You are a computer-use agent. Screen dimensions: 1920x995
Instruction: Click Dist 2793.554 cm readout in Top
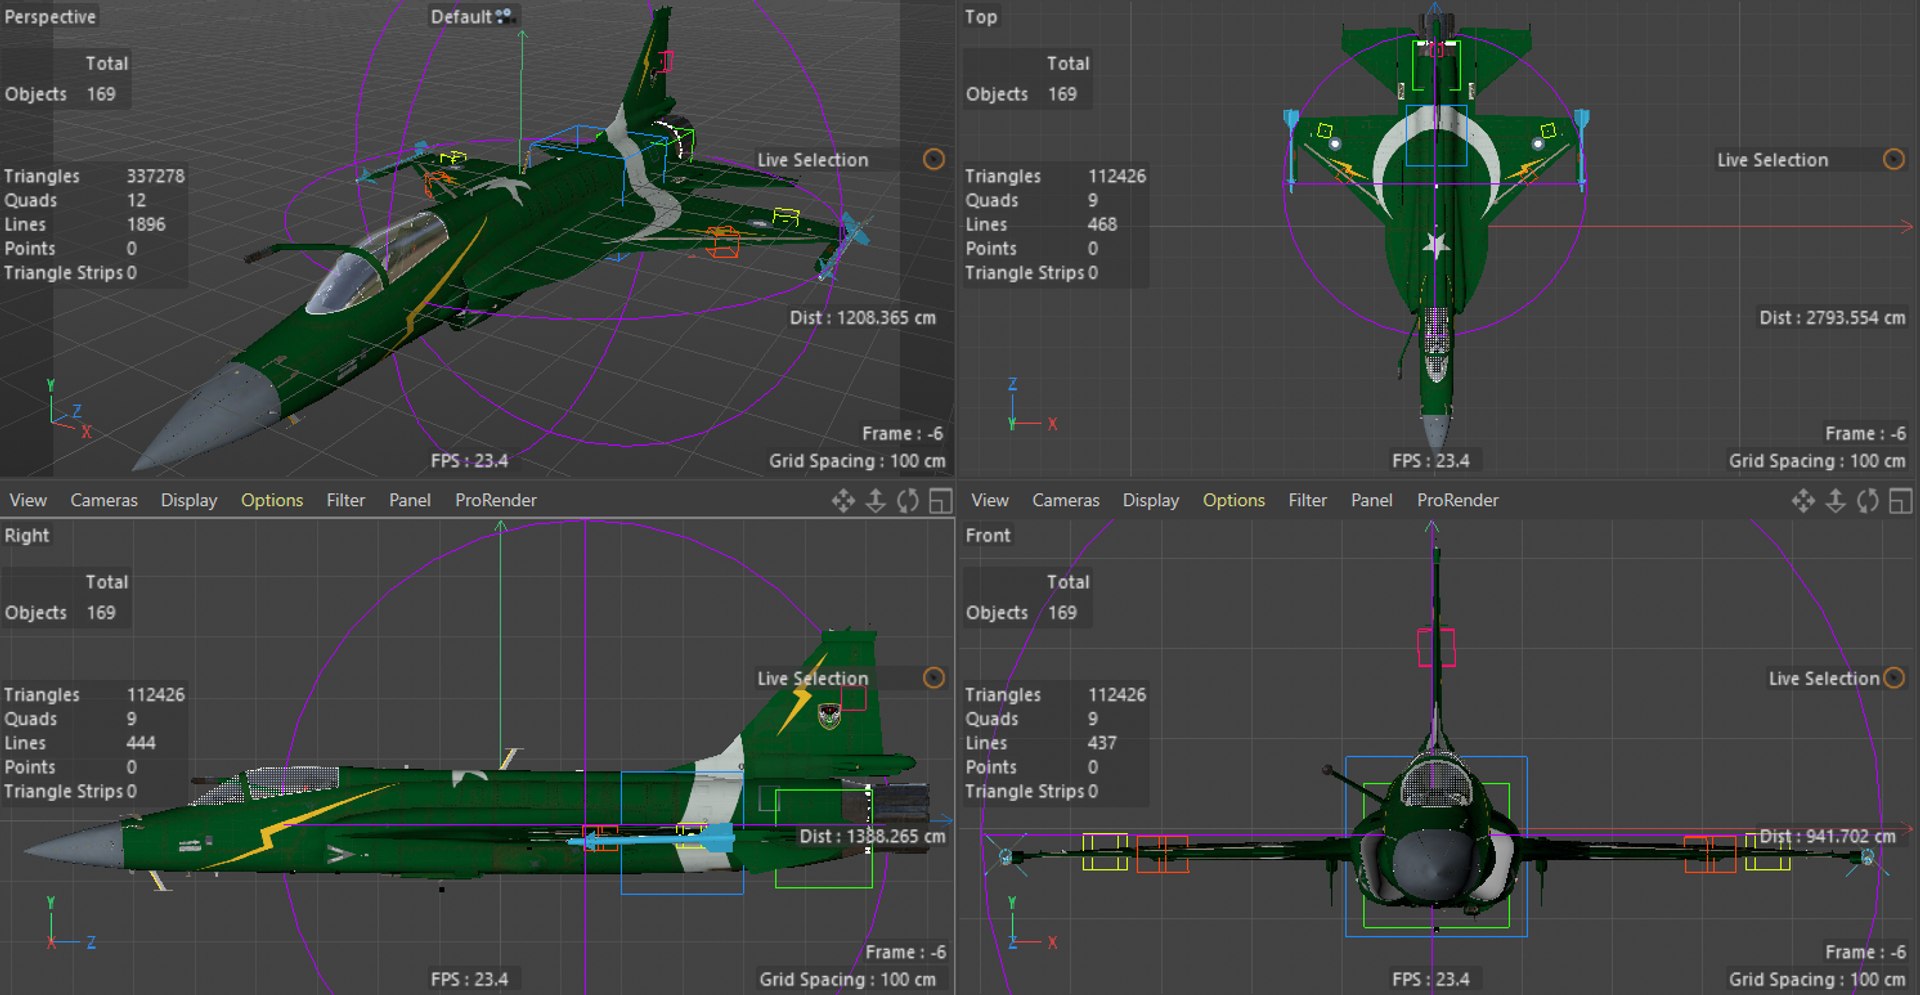click(1833, 318)
